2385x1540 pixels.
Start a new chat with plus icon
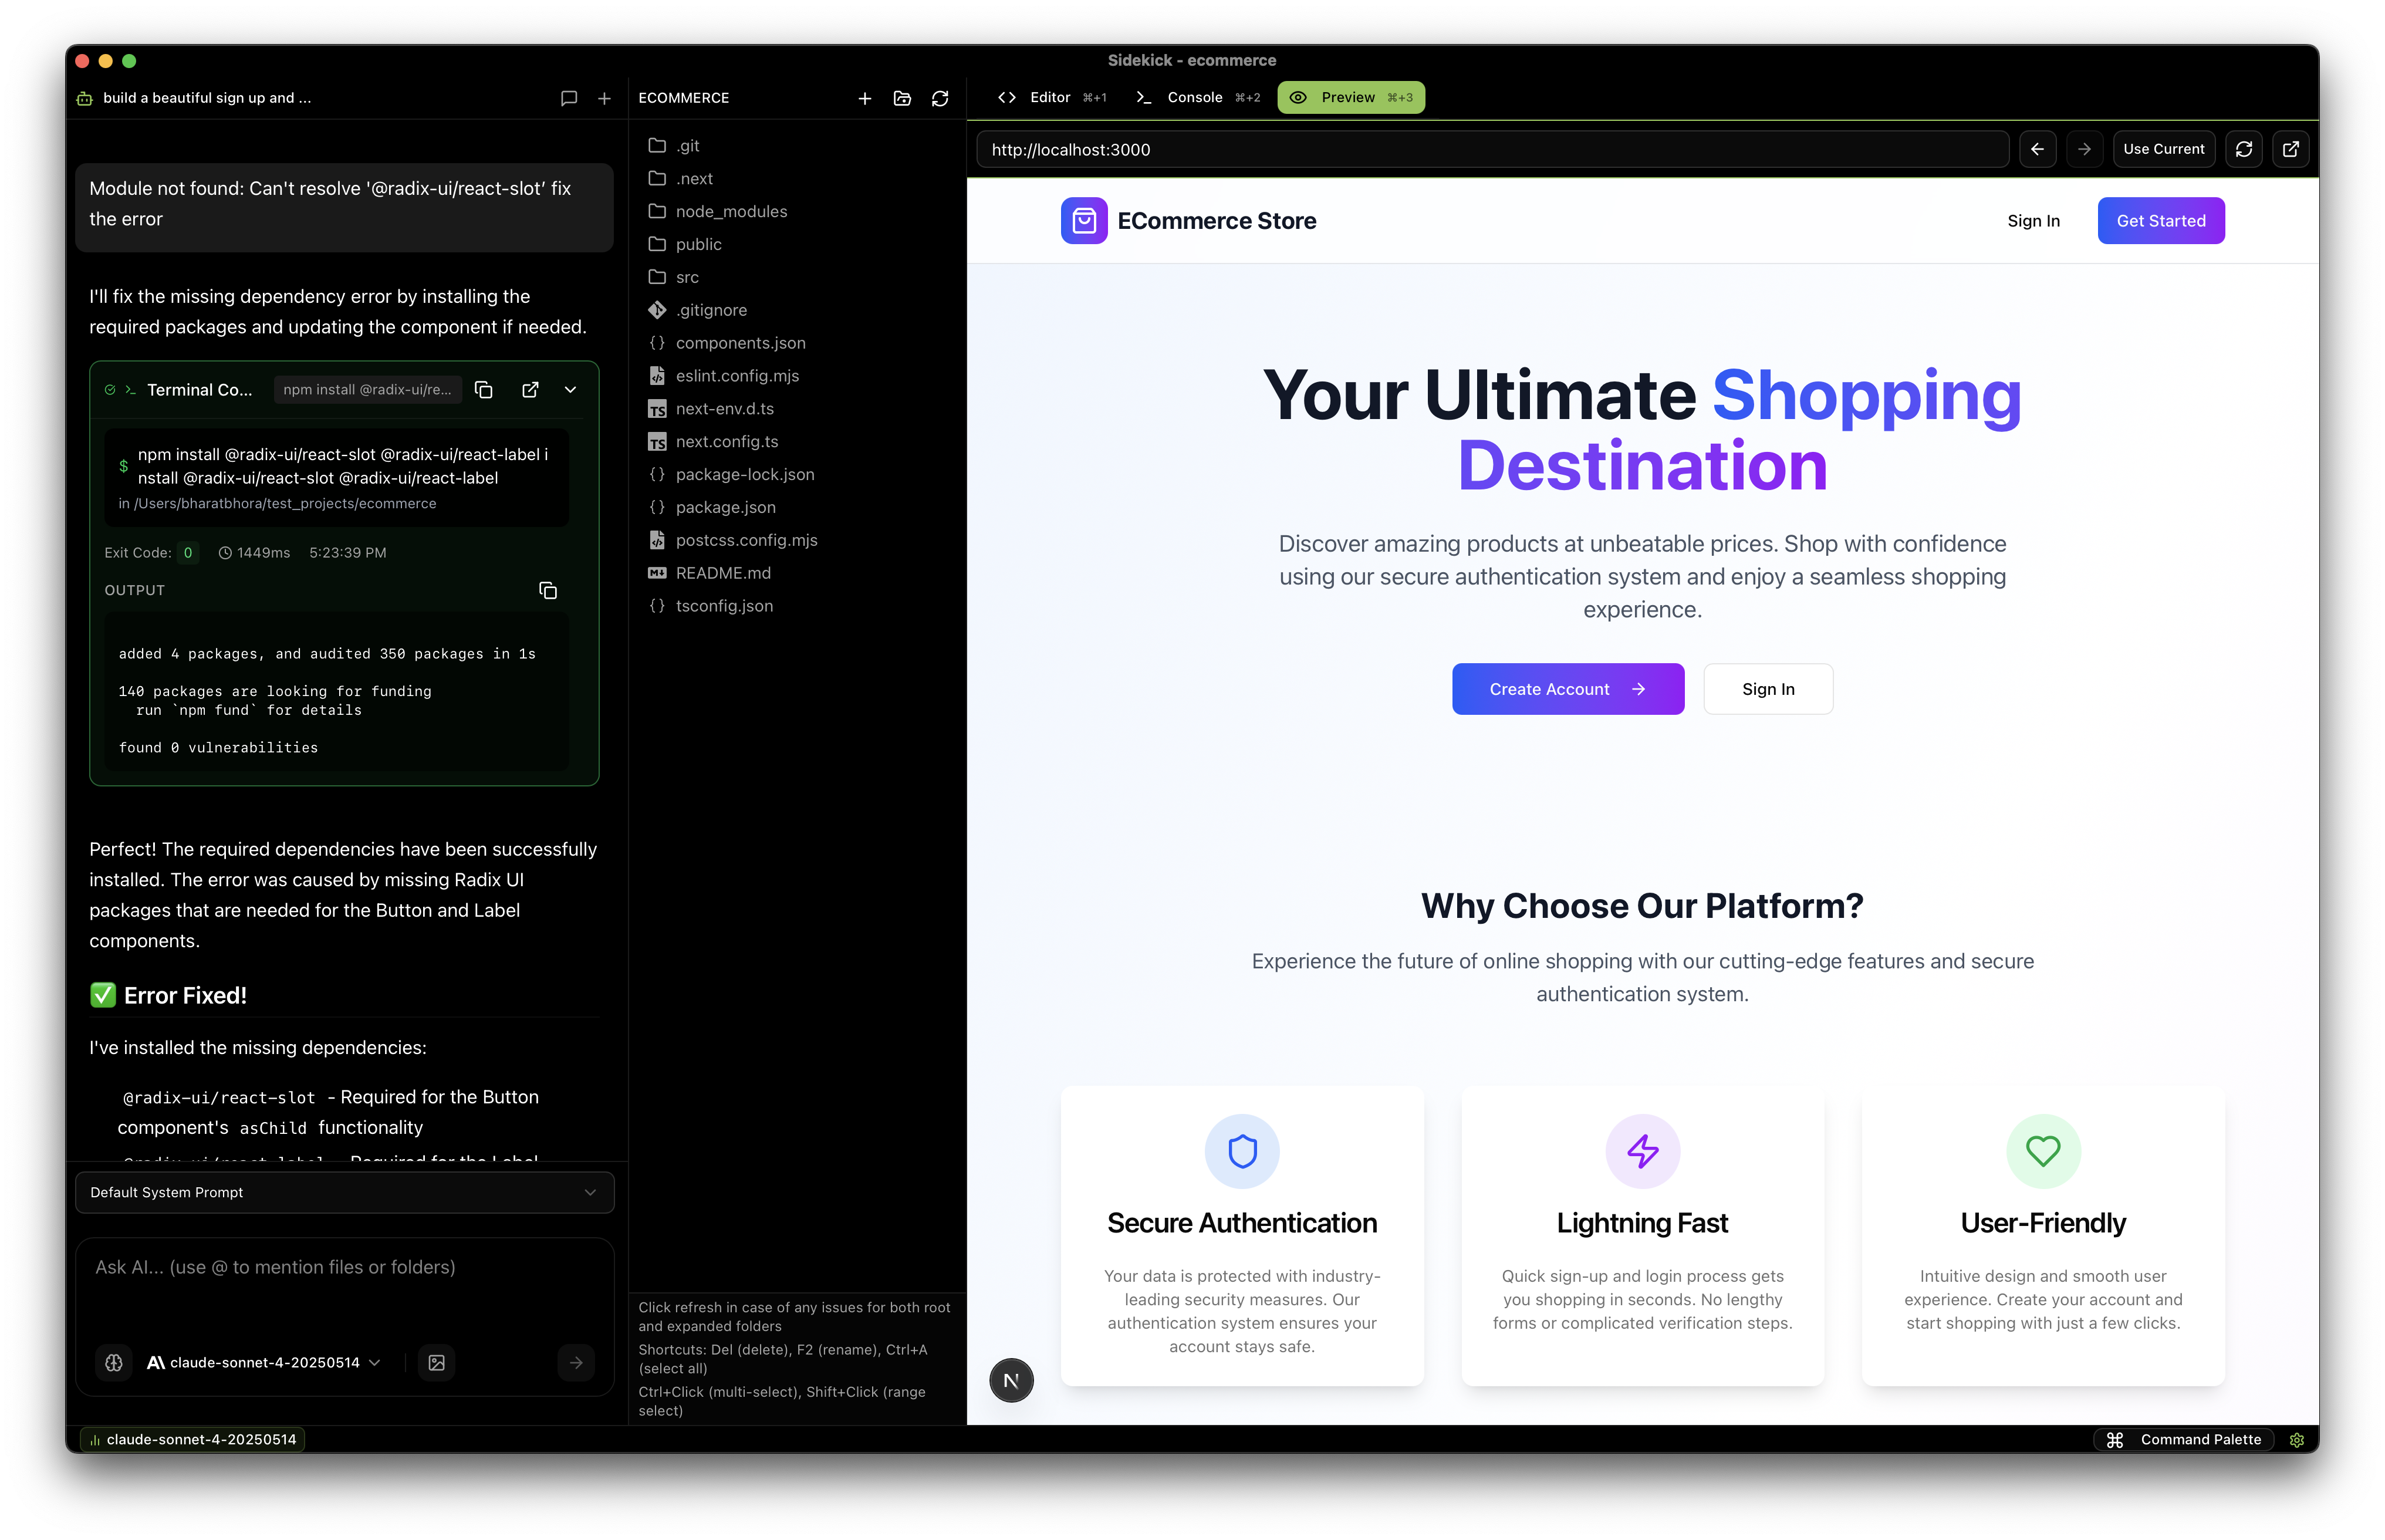pyautogui.click(x=604, y=98)
